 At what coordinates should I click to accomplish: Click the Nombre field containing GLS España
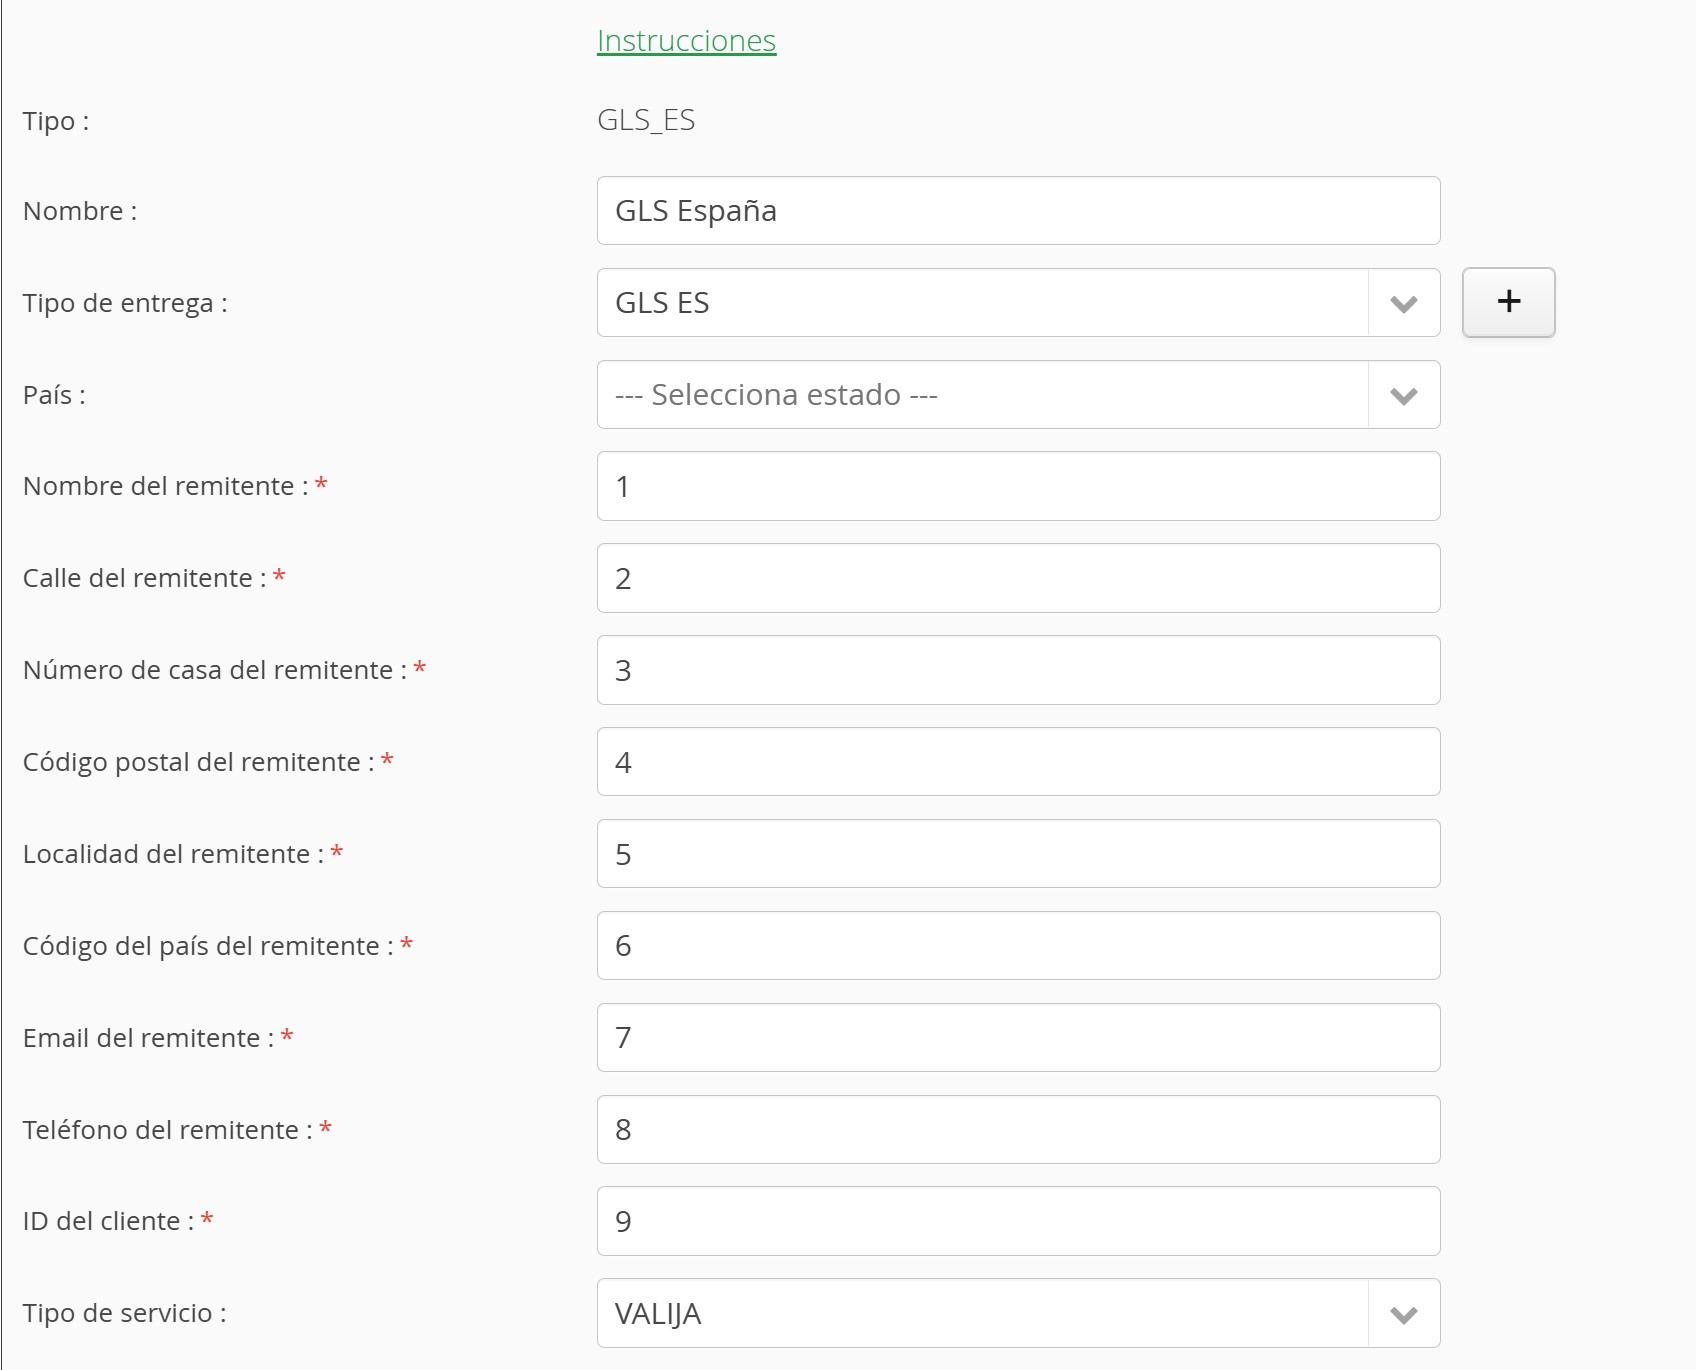pos(1018,211)
